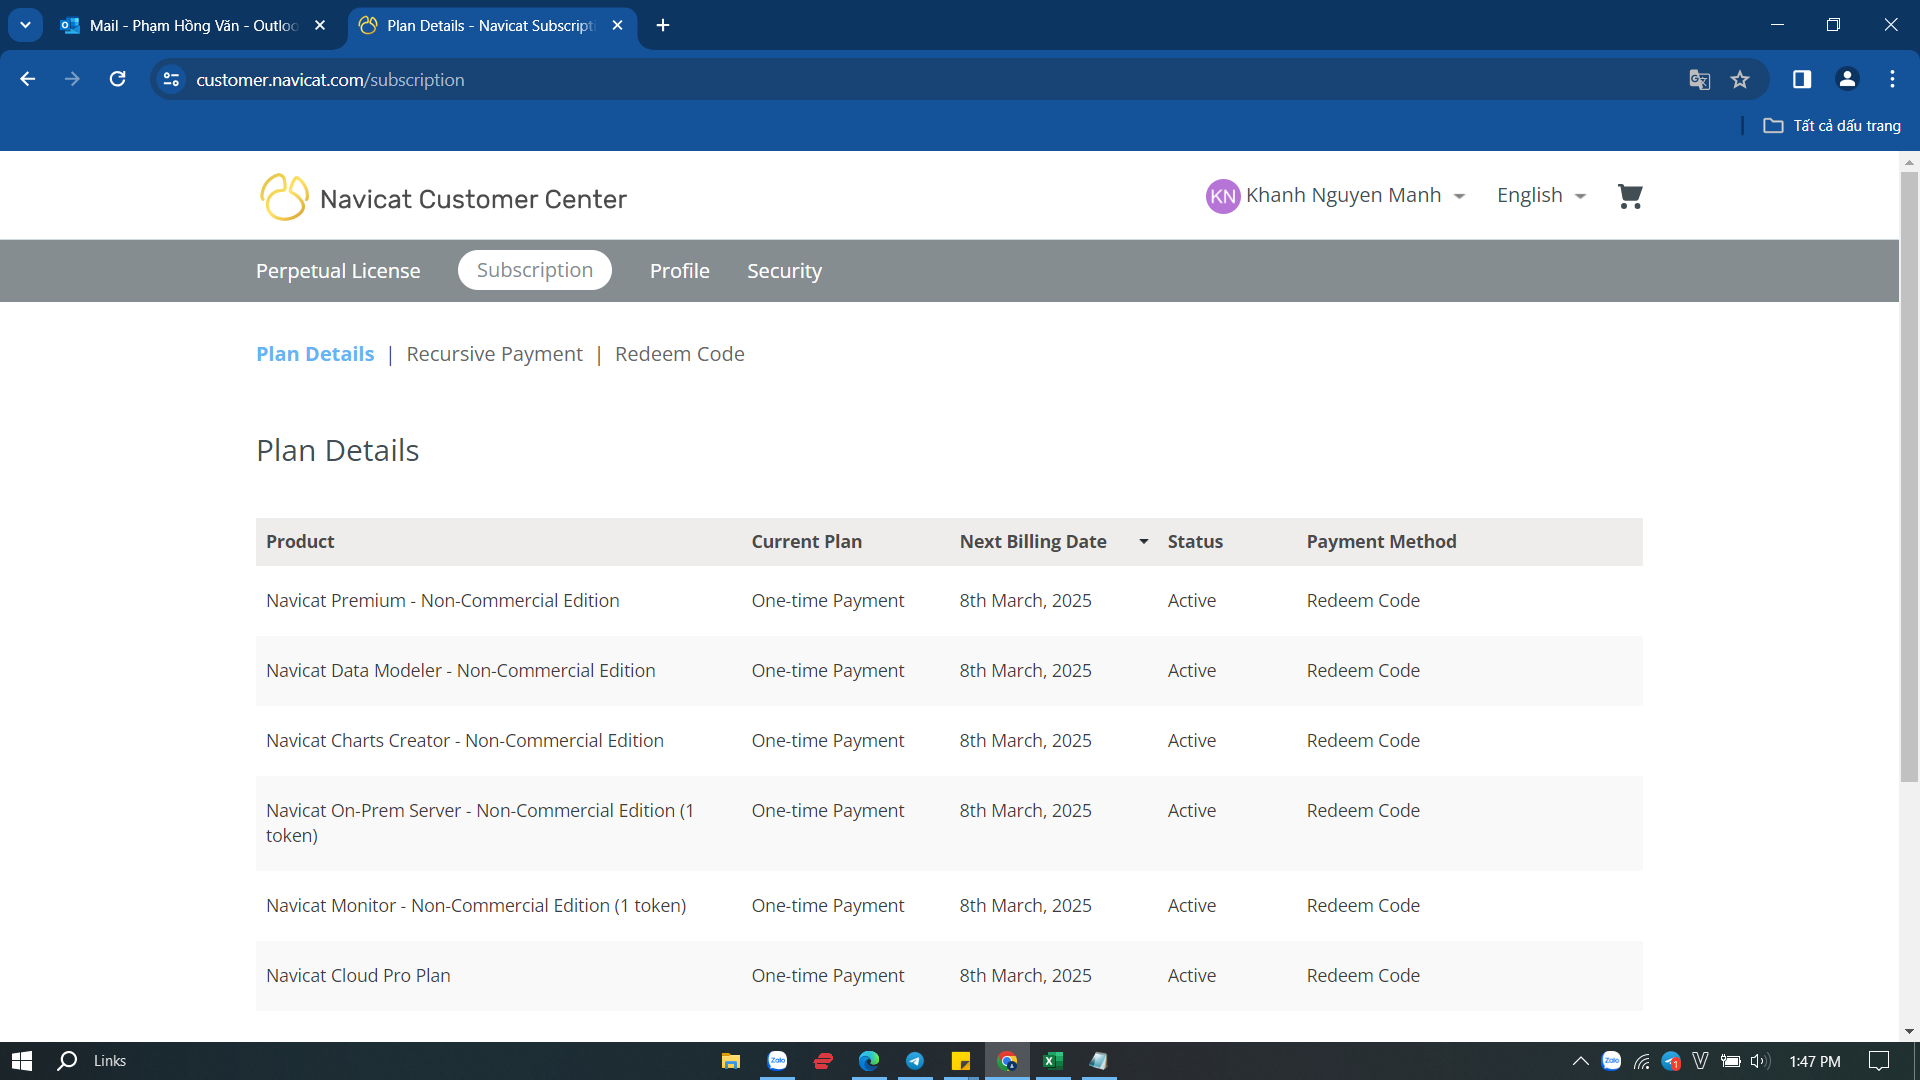The image size is (1920, 1080).
Task: Open Microsoft Edge from the taskbar
Action: pyautogui.click(x=869, y=1061)
